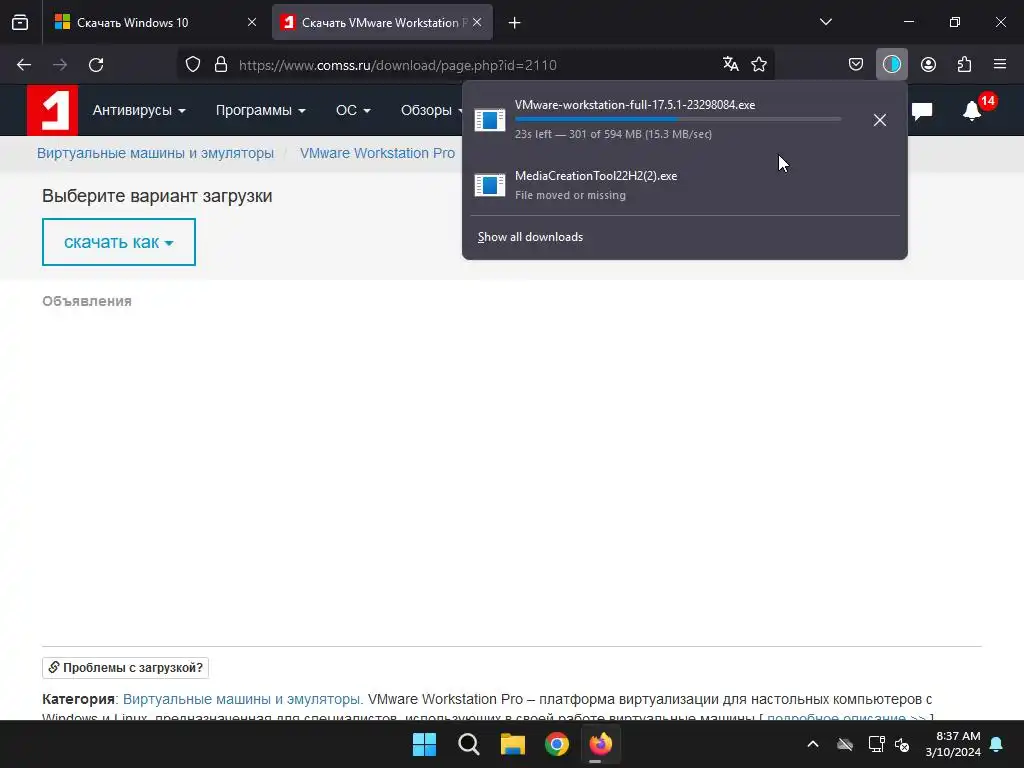This screenshot has height=768, width=1024.
Task: Open Google Chrome from taskbar
Action: point(556,744)
